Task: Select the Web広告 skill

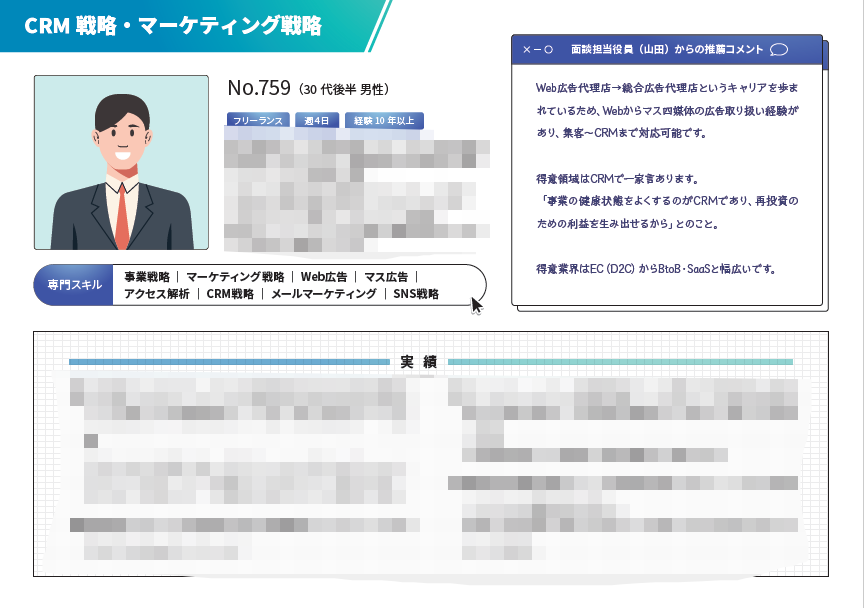Action: click(324, 277)
